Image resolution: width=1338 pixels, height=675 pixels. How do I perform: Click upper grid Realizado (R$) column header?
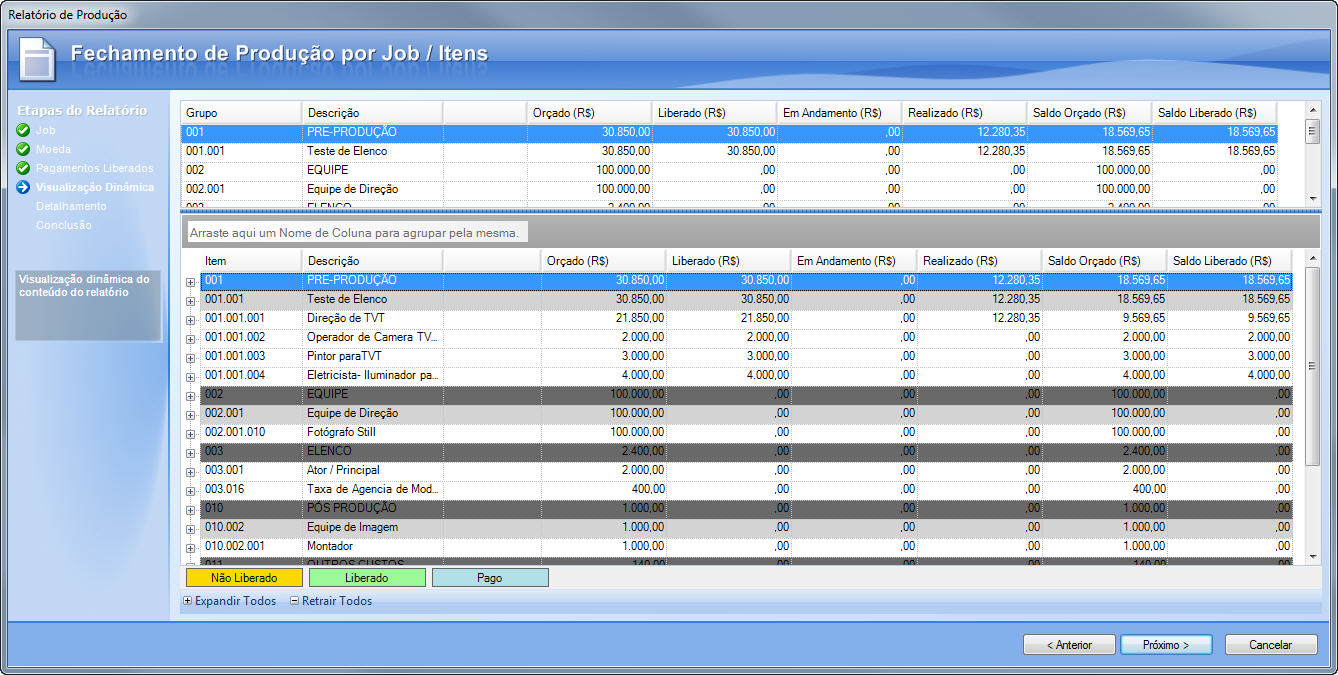964,113
